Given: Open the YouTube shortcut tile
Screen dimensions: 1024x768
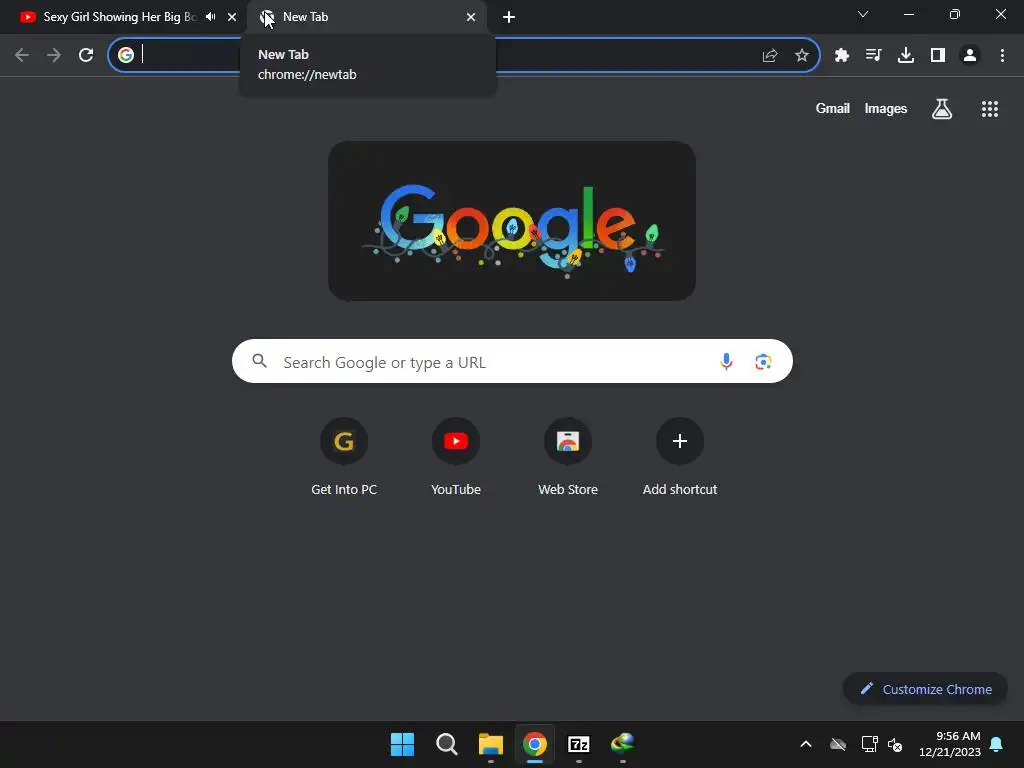Looking at the screenshot, I should [x=456, y=457].
